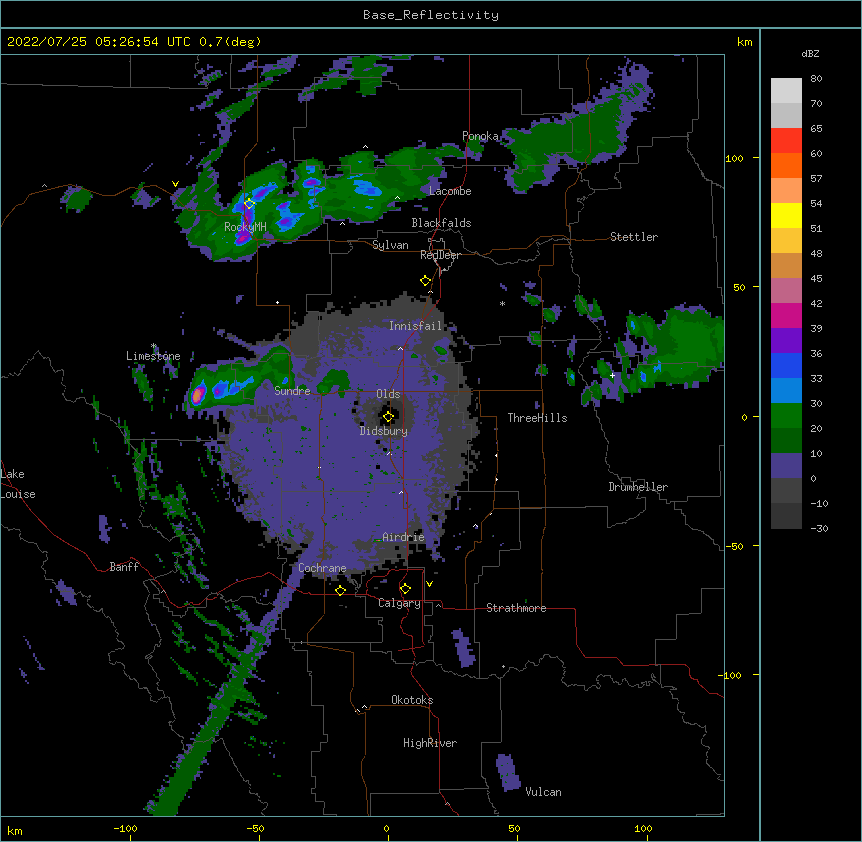
Task: Click the yellow diamond marker at Olds
Action: (388, 417)
